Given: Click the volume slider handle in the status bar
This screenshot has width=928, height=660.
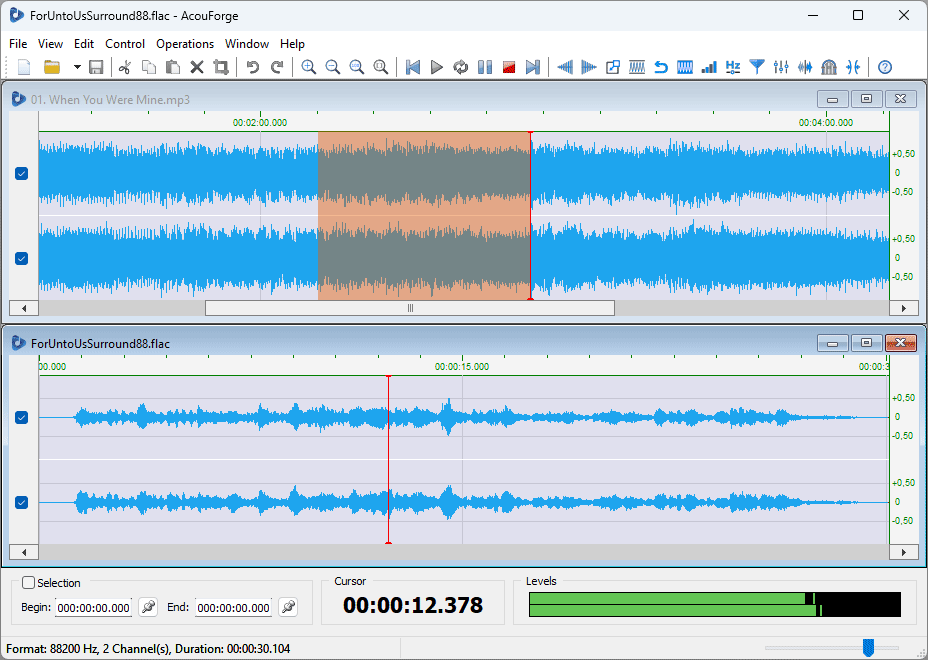Looking at the screenshot, I should tap(868, 647).
